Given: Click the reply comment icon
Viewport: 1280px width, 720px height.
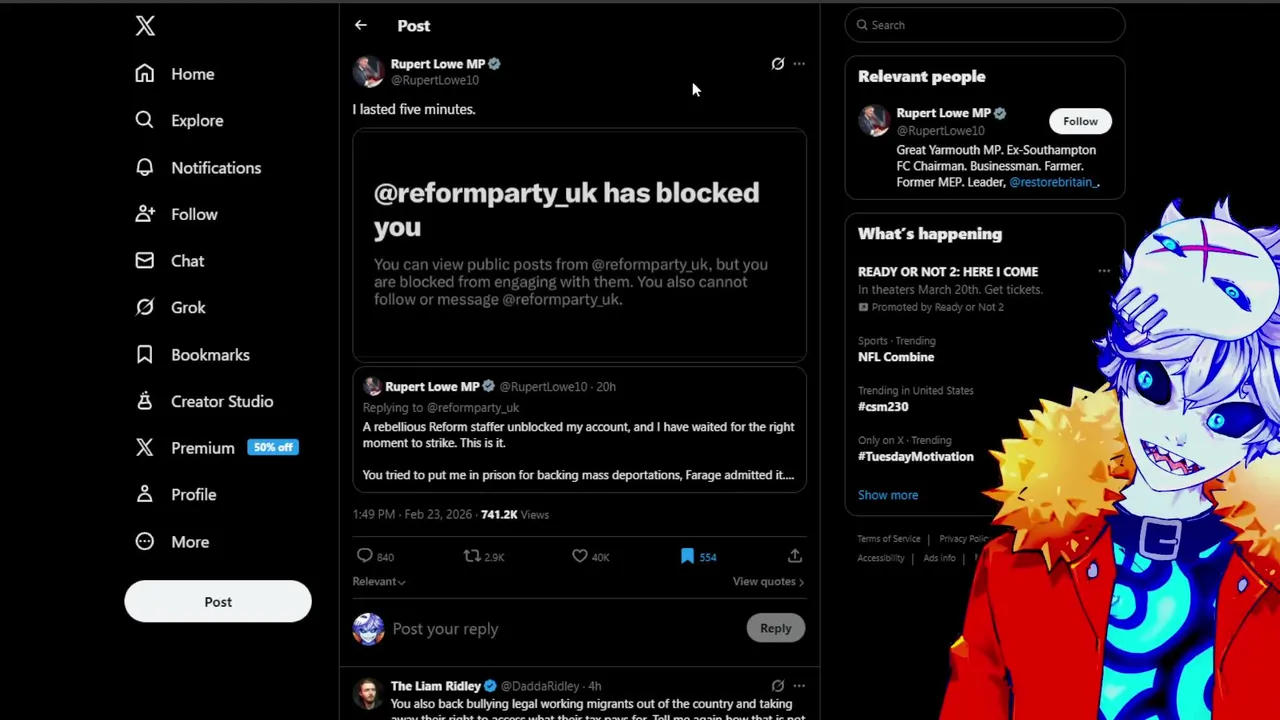Looking at the screenshot, I should 365,556.
